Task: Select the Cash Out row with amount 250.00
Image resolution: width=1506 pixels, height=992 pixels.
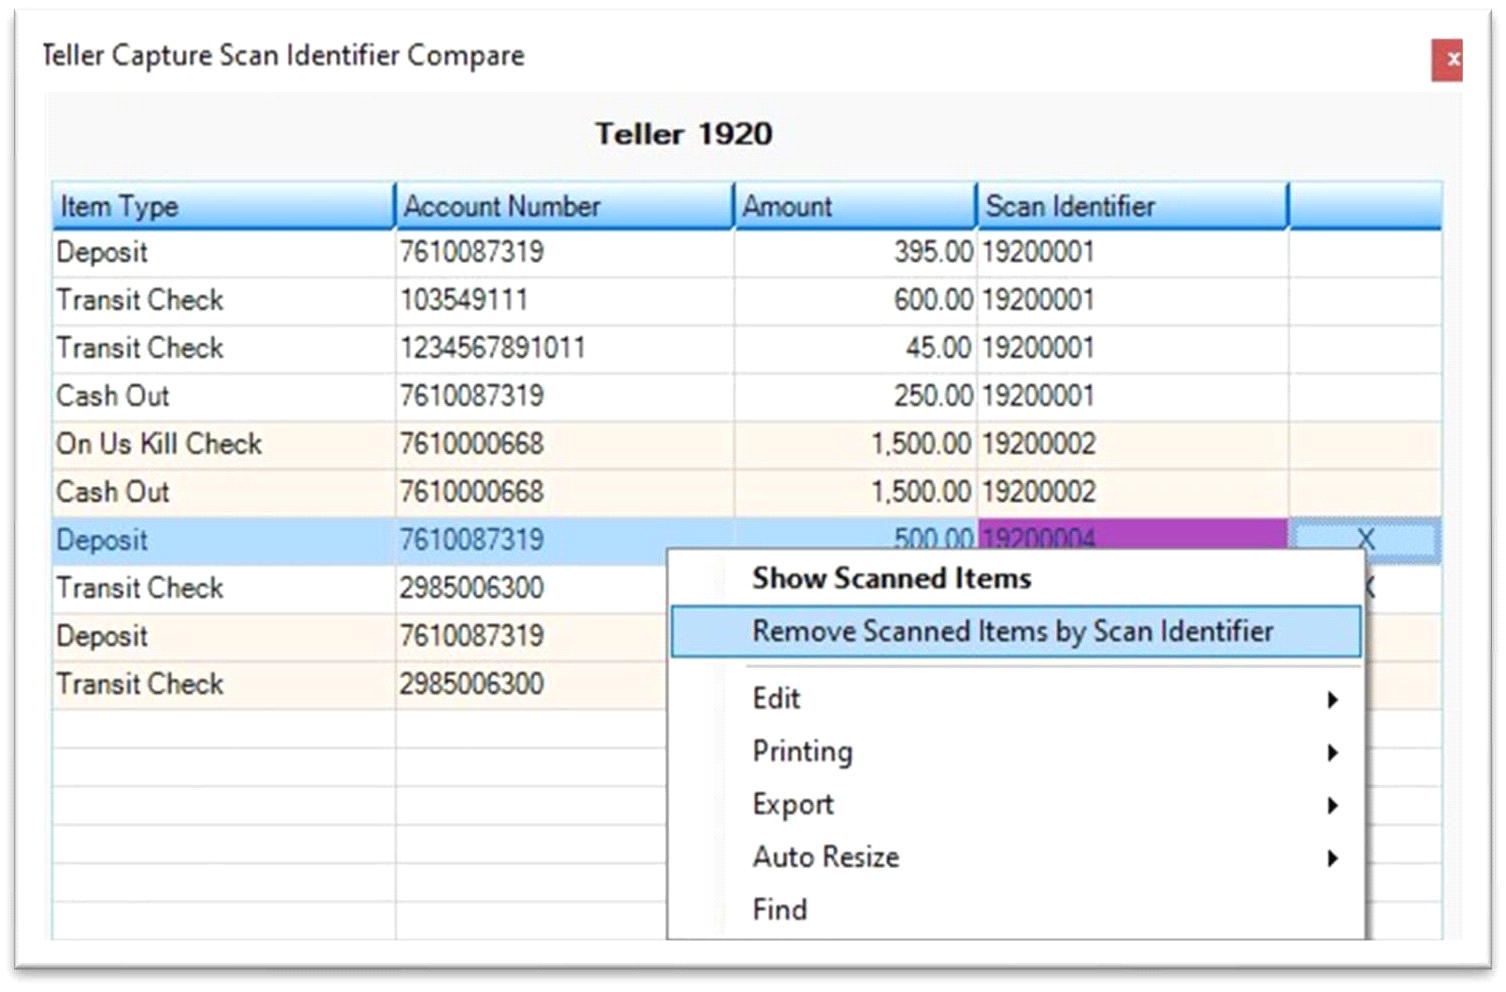Action: point(747,396)
